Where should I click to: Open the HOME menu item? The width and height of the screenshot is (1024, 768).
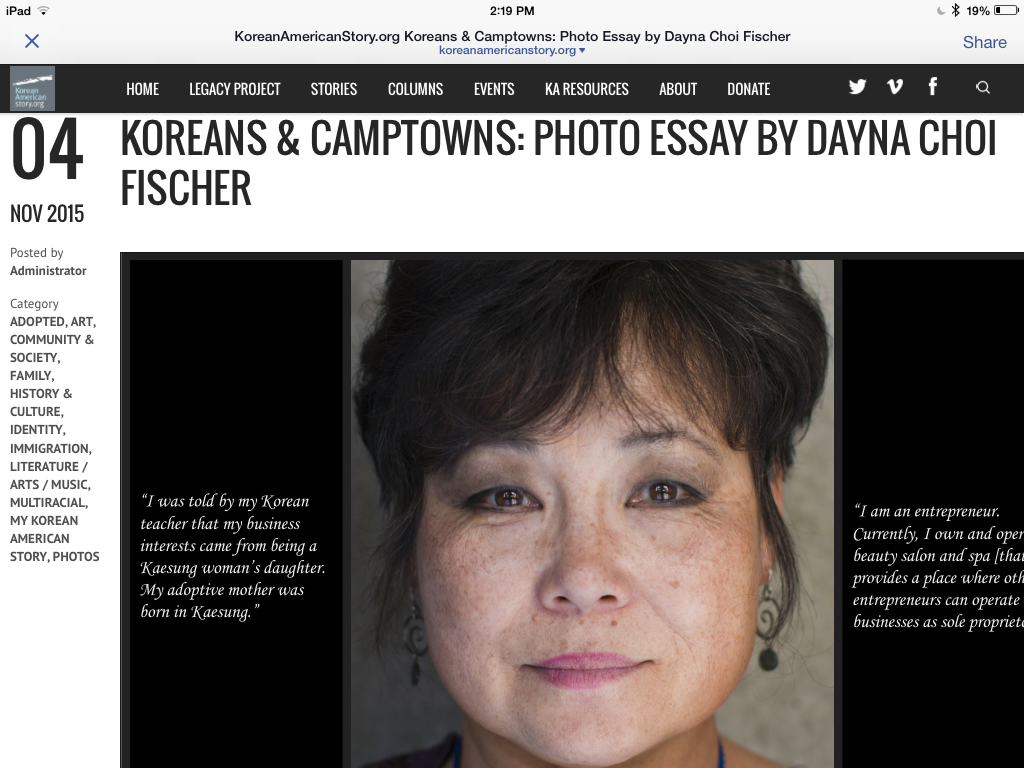pos(142,89)
